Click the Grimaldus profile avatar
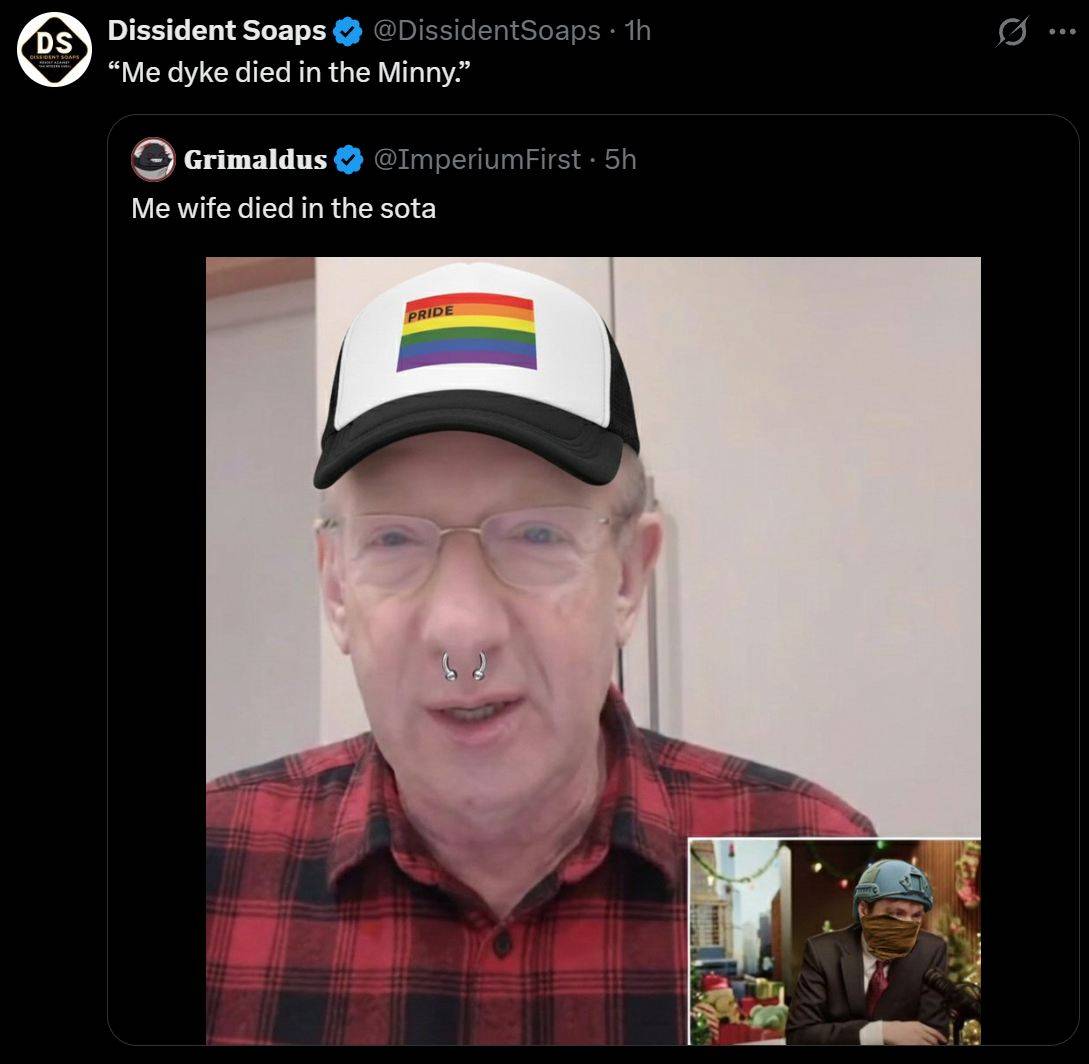1089x1064 pixels. tap(153, 159)
